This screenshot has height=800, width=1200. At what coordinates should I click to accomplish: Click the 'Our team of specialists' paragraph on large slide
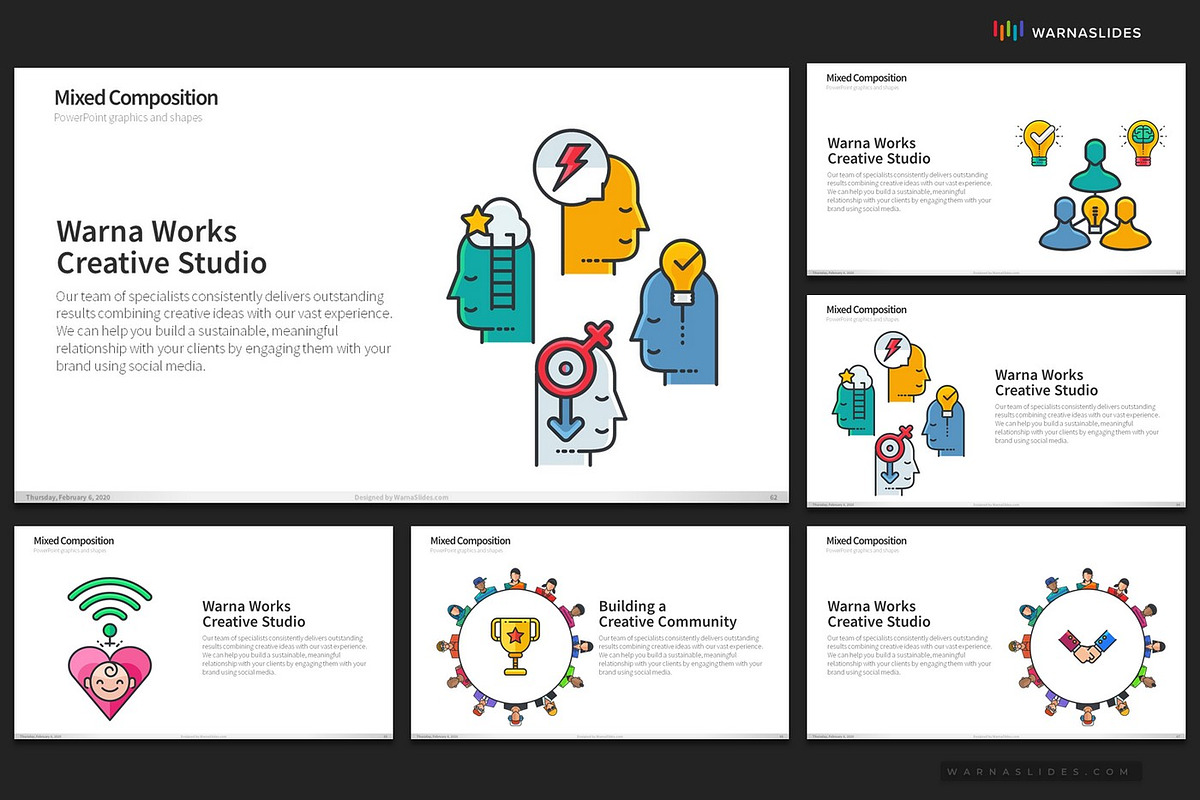[225, 331]
